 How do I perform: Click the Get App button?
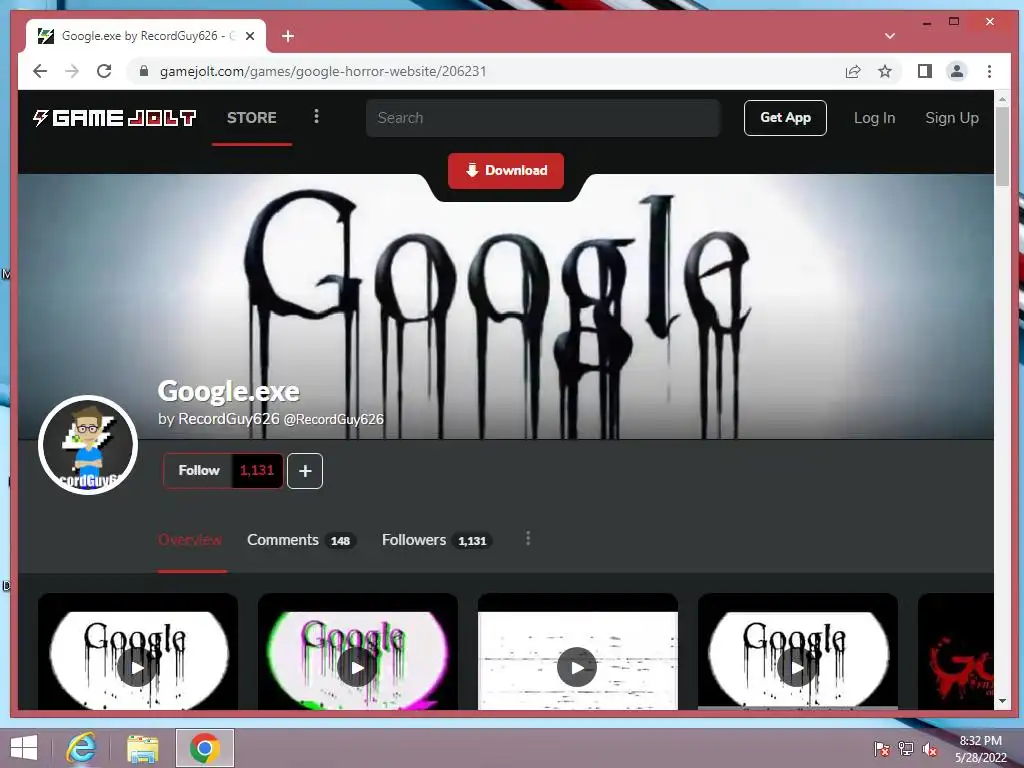coord(785,118)
